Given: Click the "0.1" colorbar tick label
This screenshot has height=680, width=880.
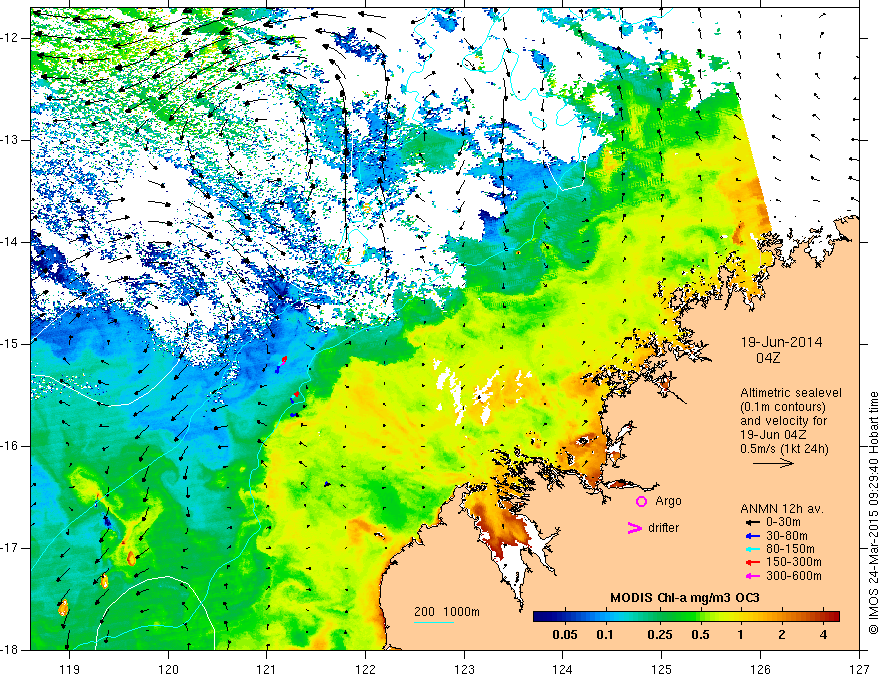Looking at the screenshot, I should 604,635.
